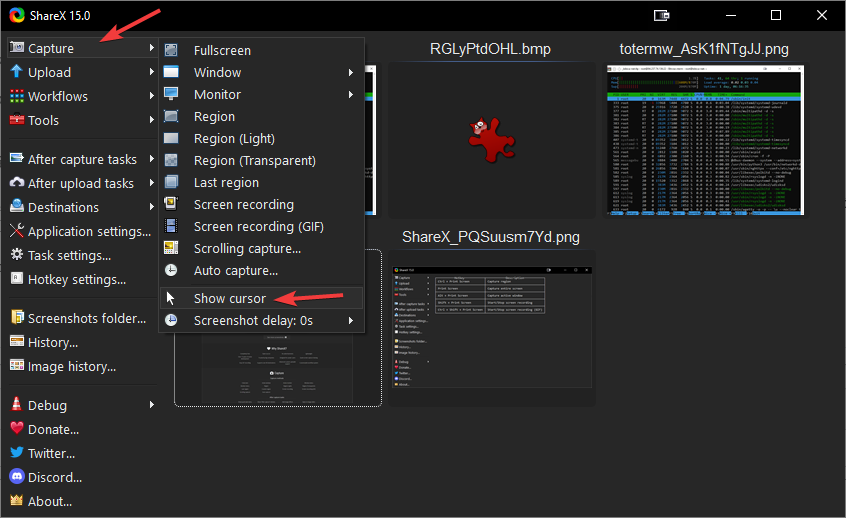
Task: Open Application settings... label
Action: pyautogui.click(x=90, y=231)
